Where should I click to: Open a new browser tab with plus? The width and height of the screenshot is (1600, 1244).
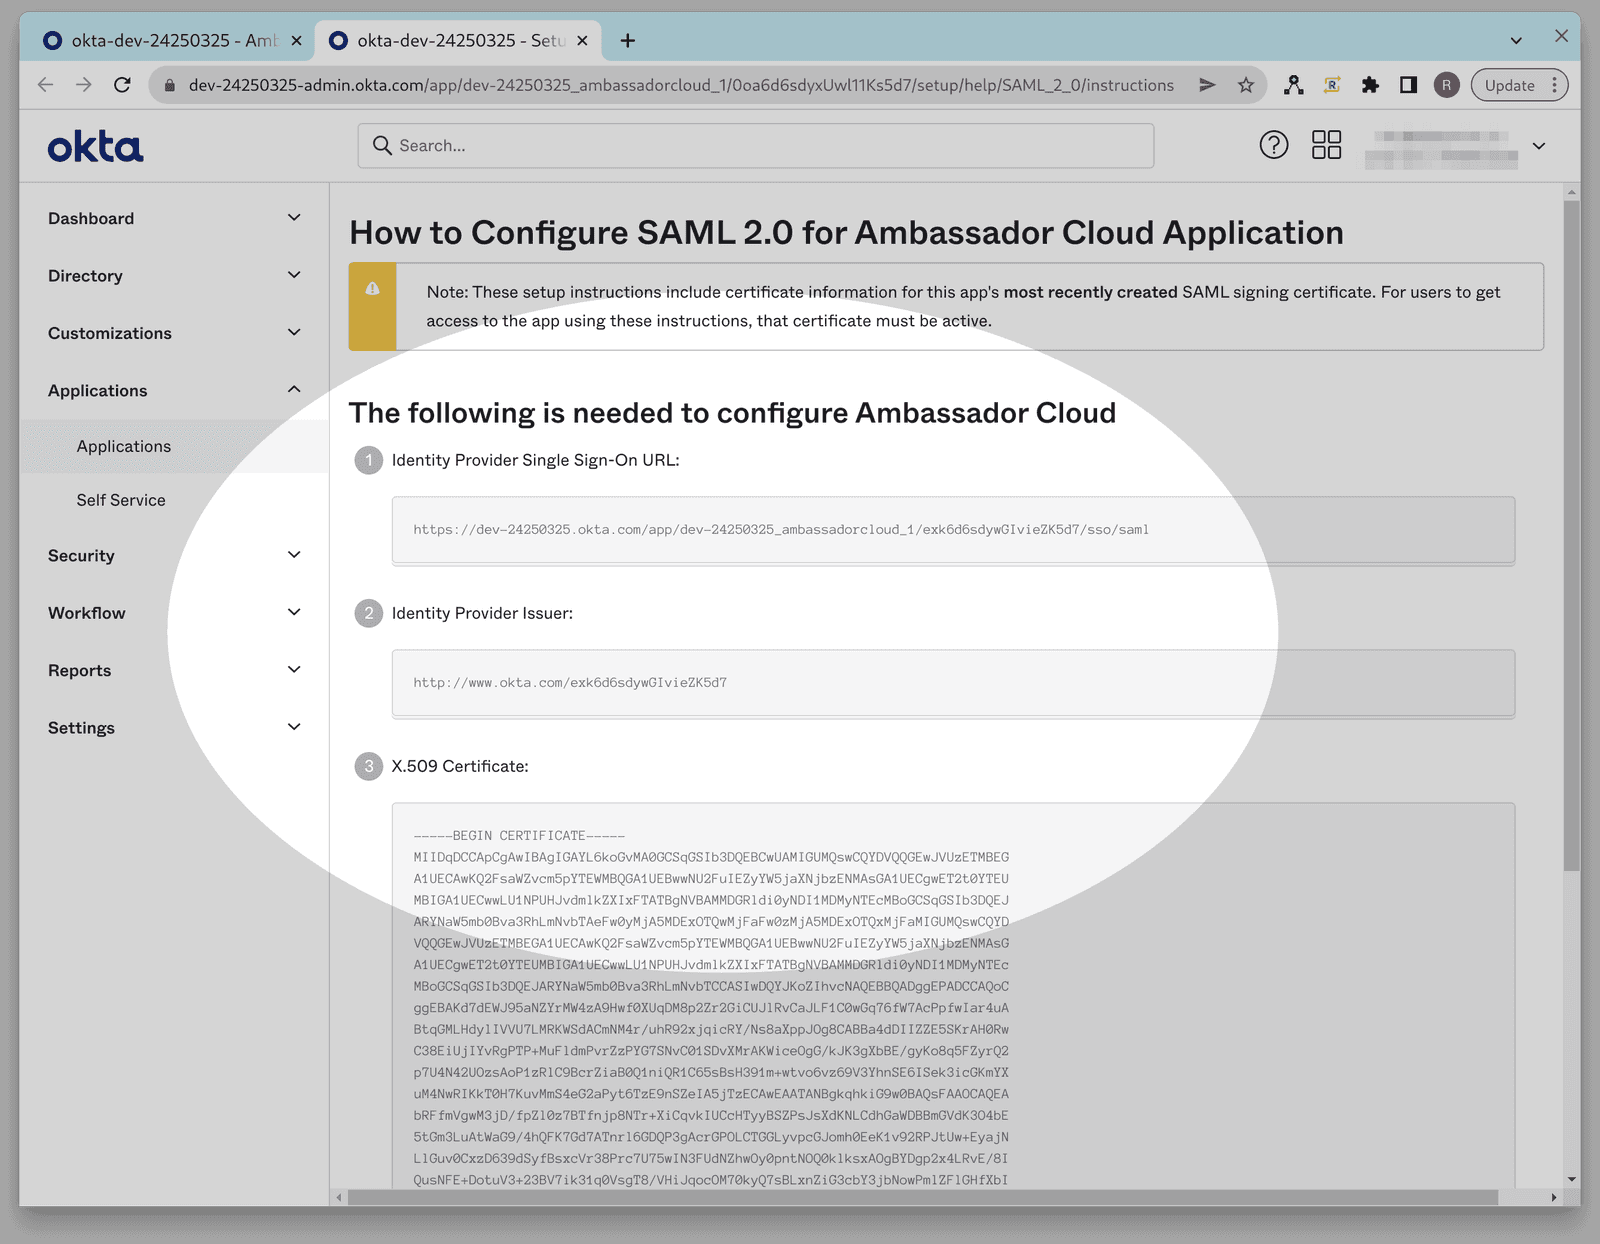pyautogui.click(x=627, y=40)
